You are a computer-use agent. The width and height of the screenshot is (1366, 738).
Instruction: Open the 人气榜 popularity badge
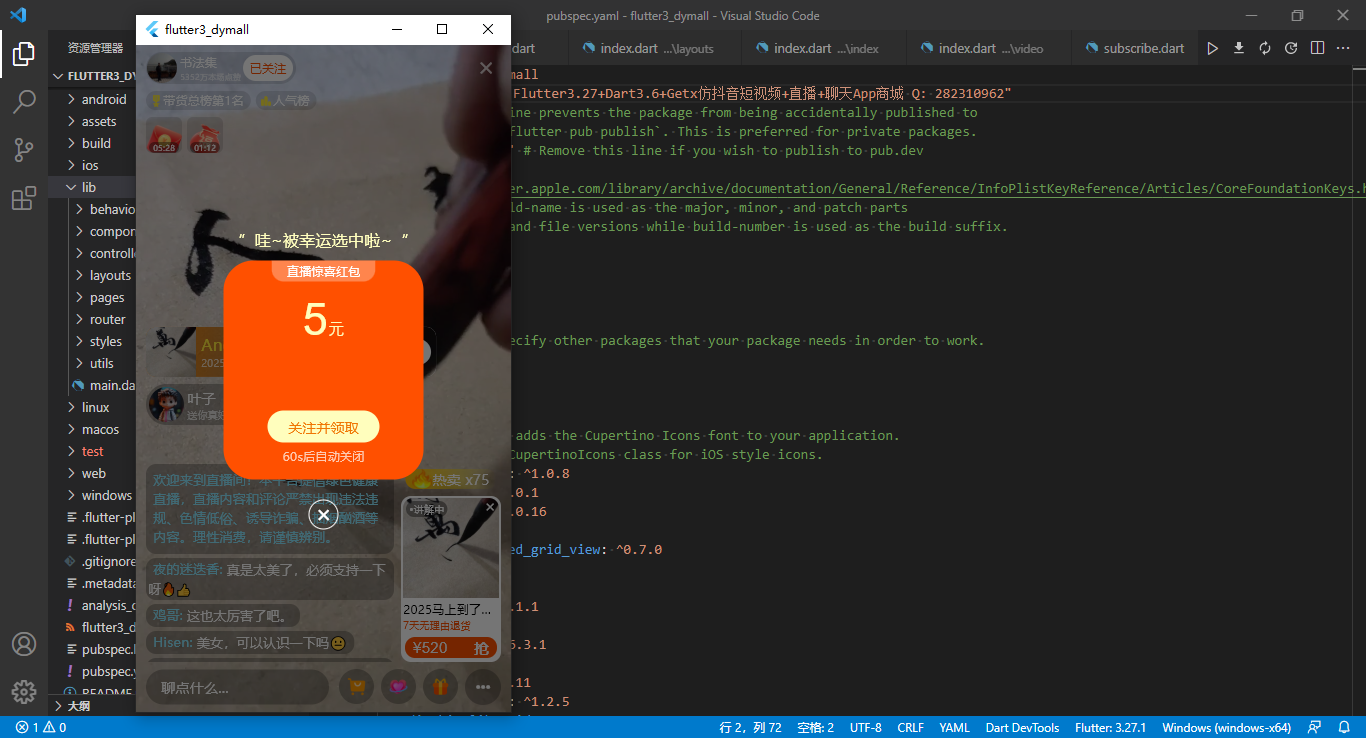point(285,100)
